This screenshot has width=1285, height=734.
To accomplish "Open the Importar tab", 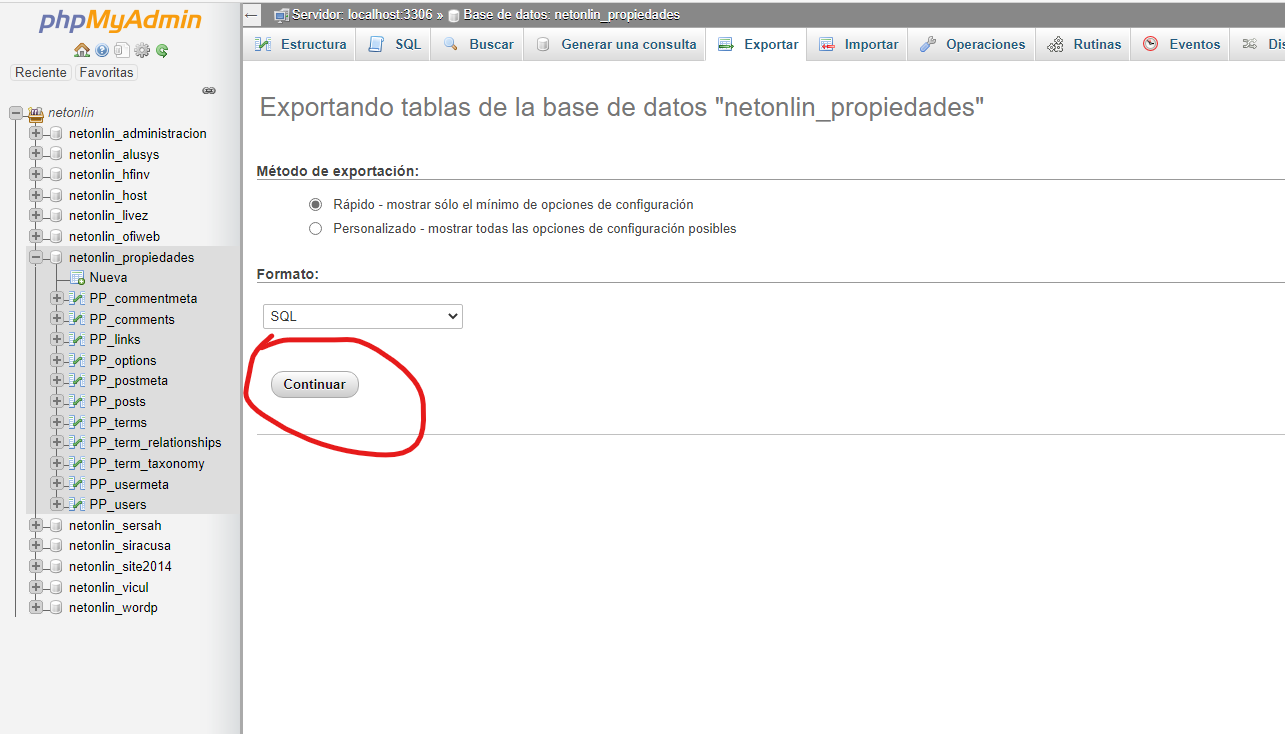I will [x=858, y=44].
